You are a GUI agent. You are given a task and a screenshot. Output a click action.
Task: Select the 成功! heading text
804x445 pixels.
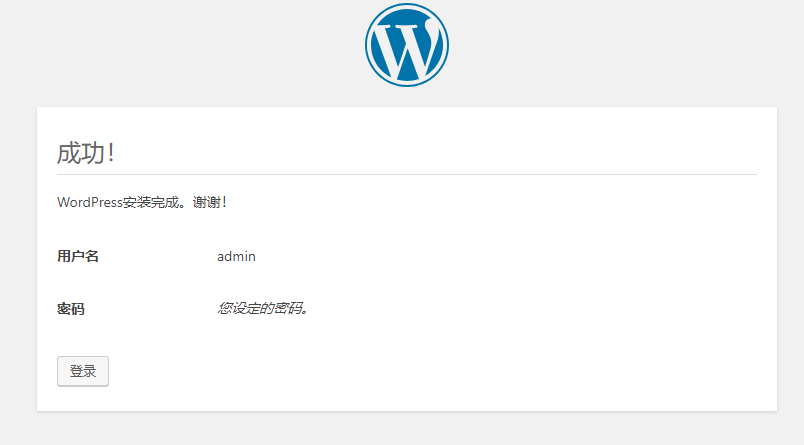[x=86, y=153]
